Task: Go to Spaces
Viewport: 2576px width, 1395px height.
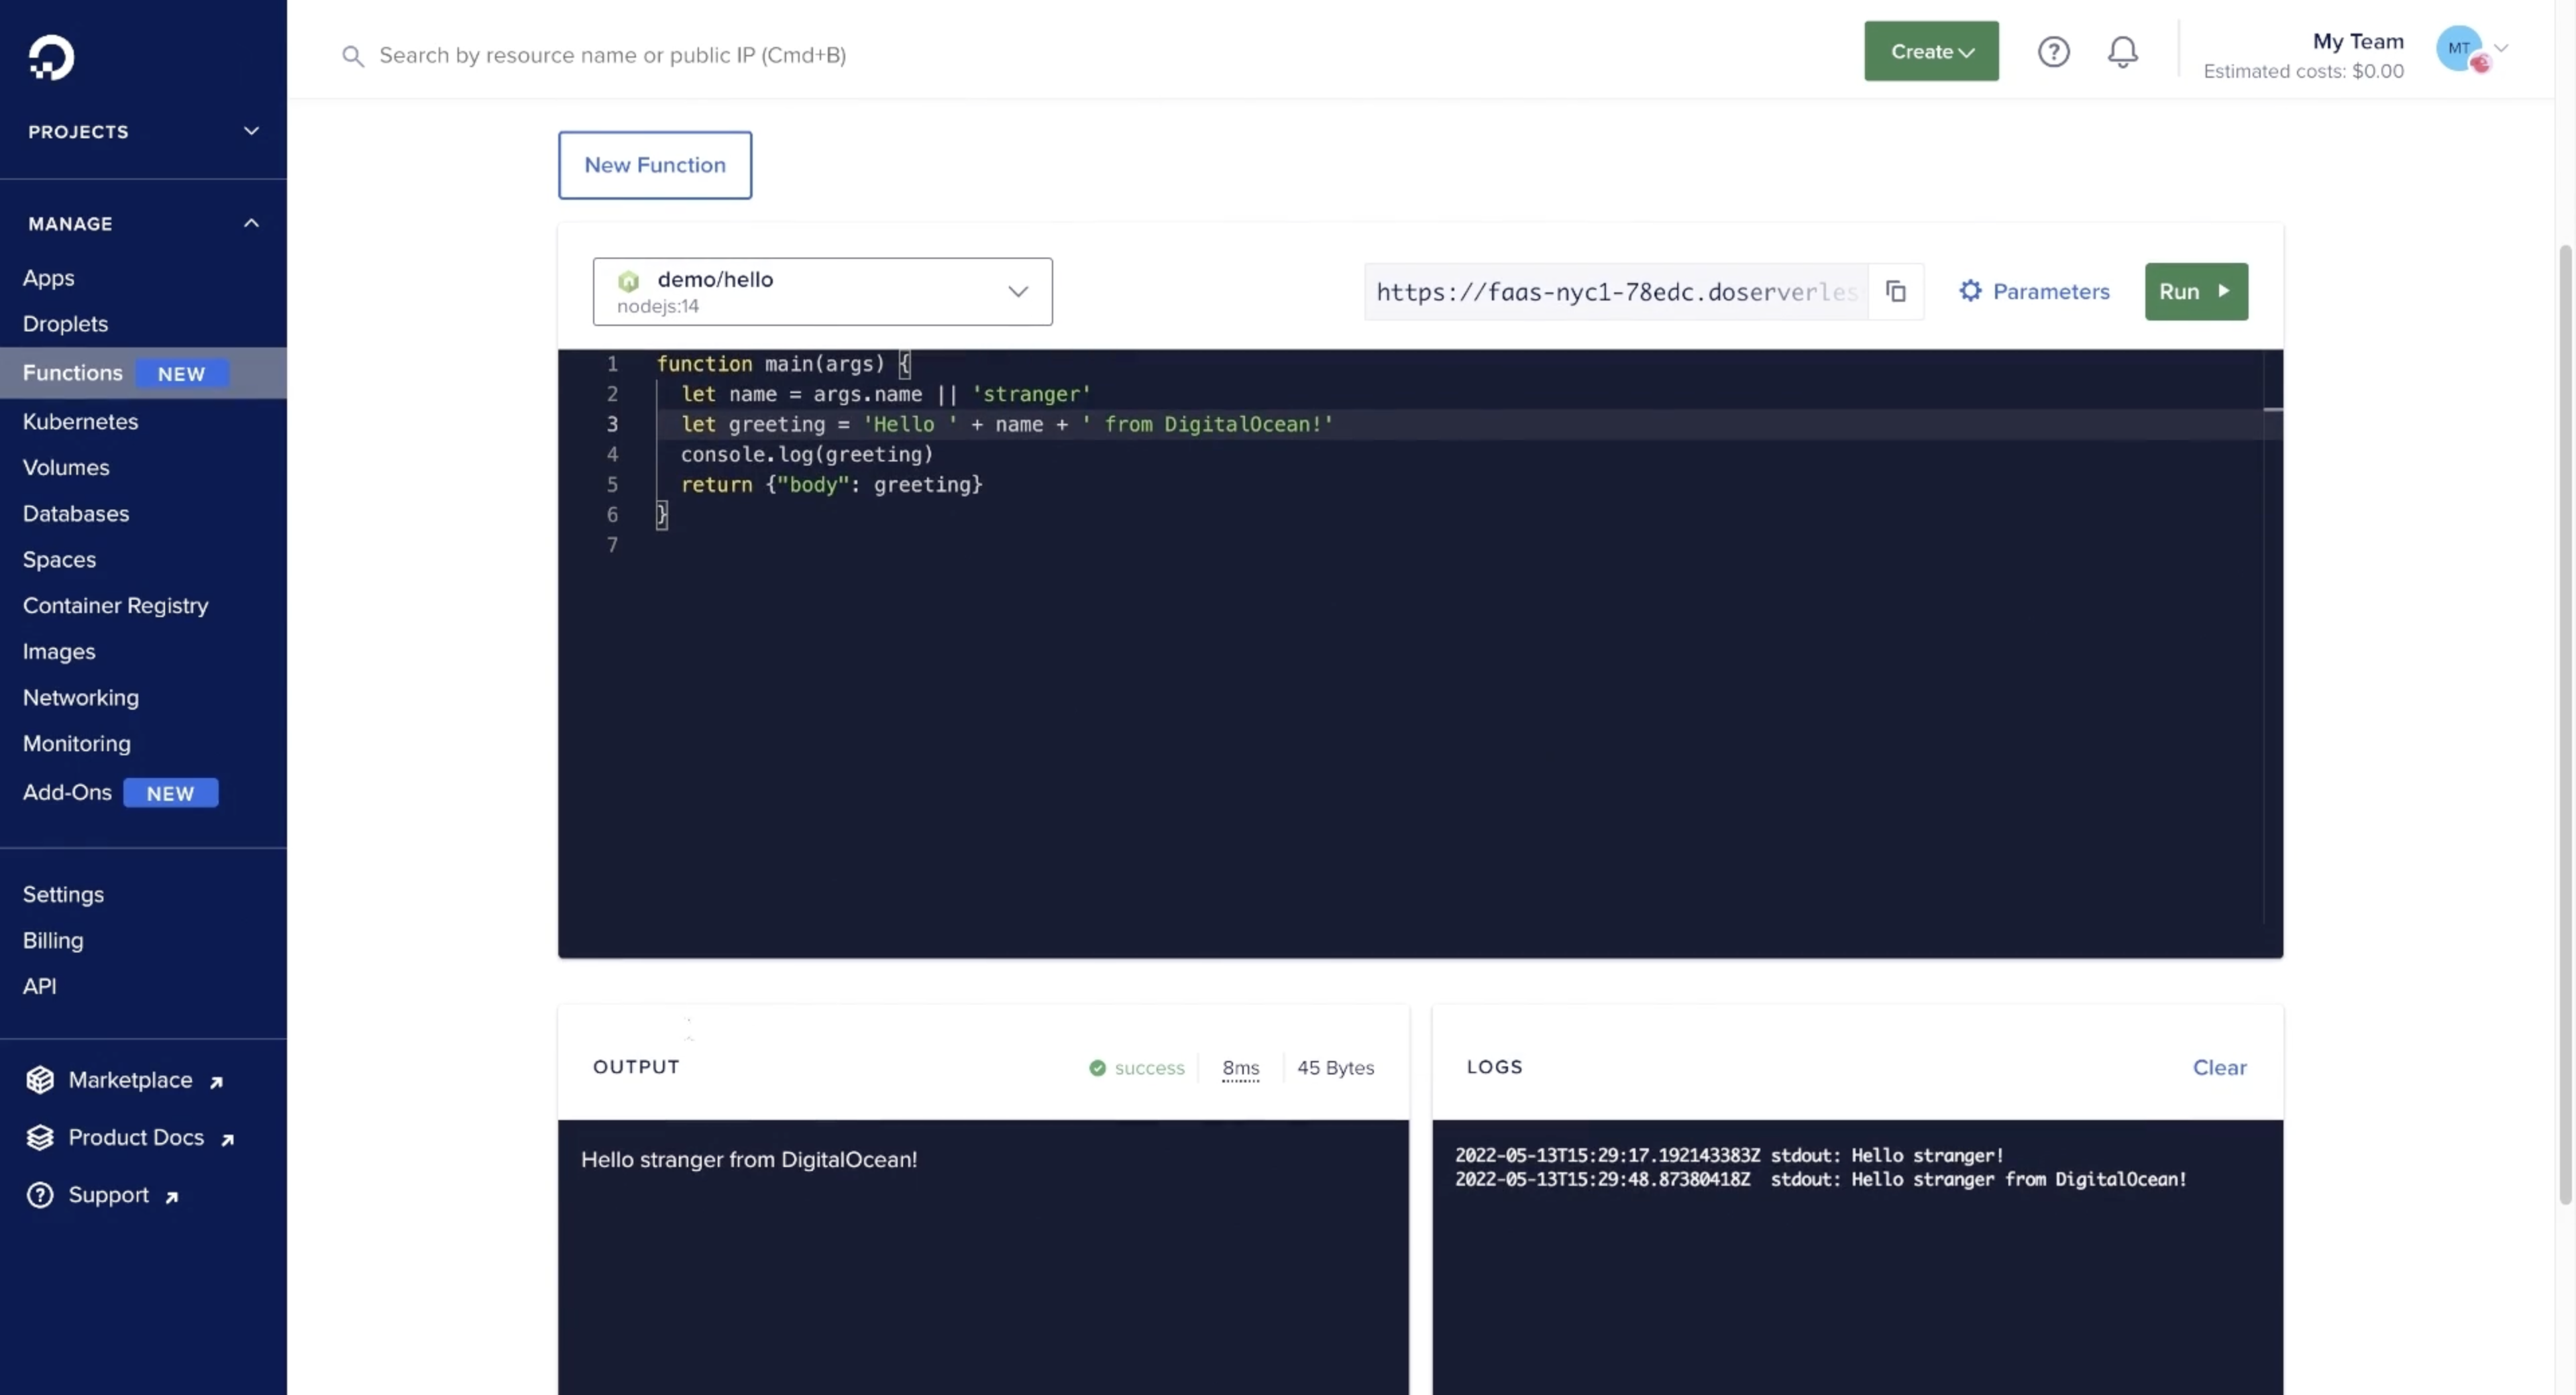Action: (59, 560)
